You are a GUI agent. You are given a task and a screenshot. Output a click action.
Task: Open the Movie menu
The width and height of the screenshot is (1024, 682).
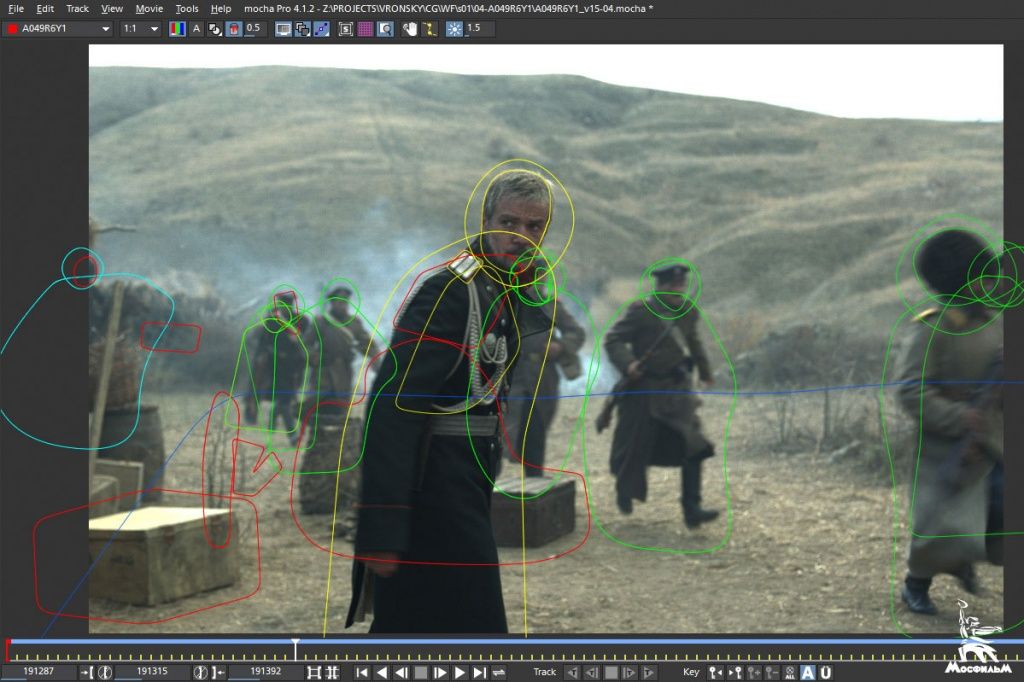149,8
